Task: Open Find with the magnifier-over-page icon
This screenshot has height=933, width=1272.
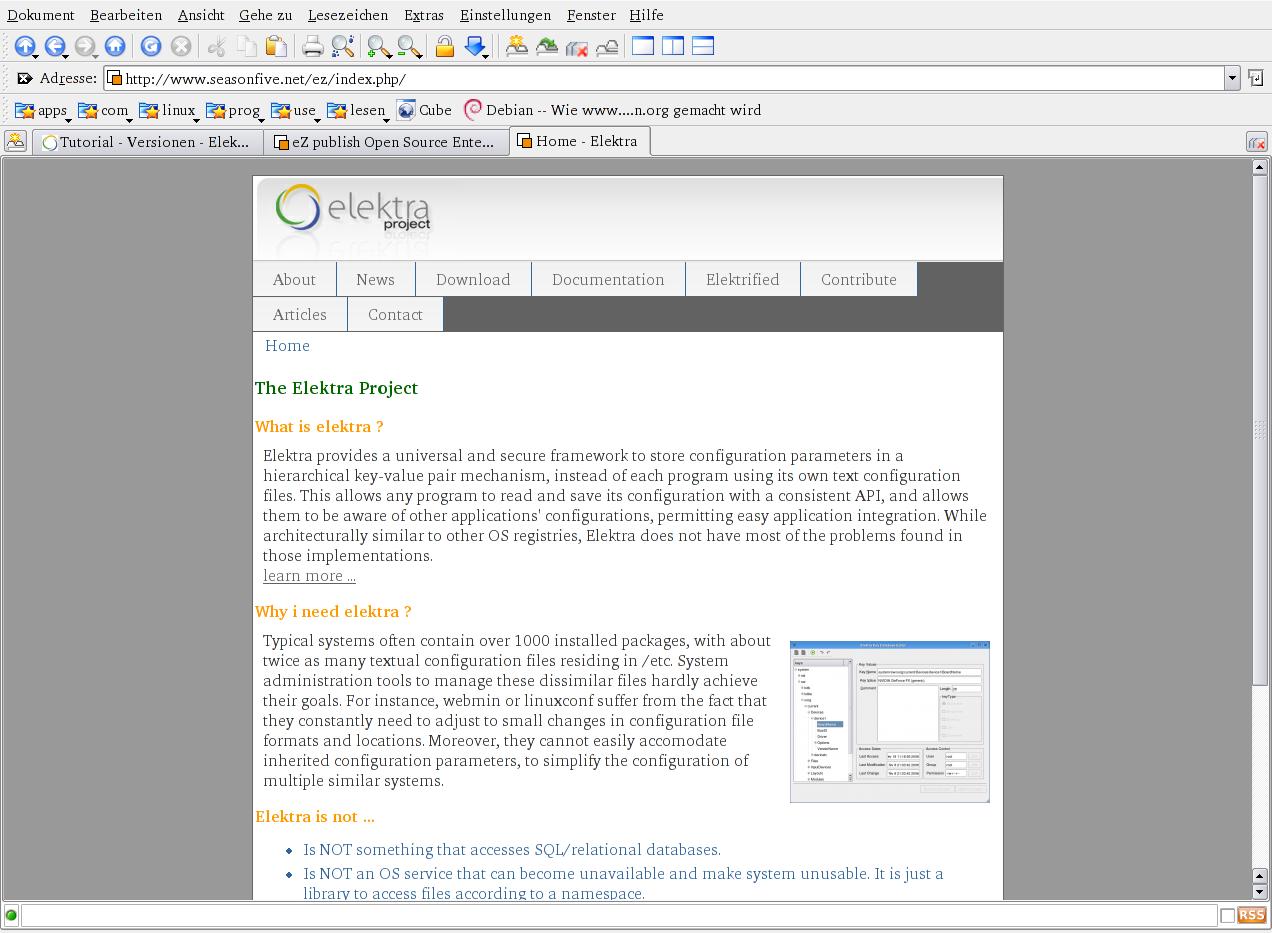Action: (x=343, y=46)
